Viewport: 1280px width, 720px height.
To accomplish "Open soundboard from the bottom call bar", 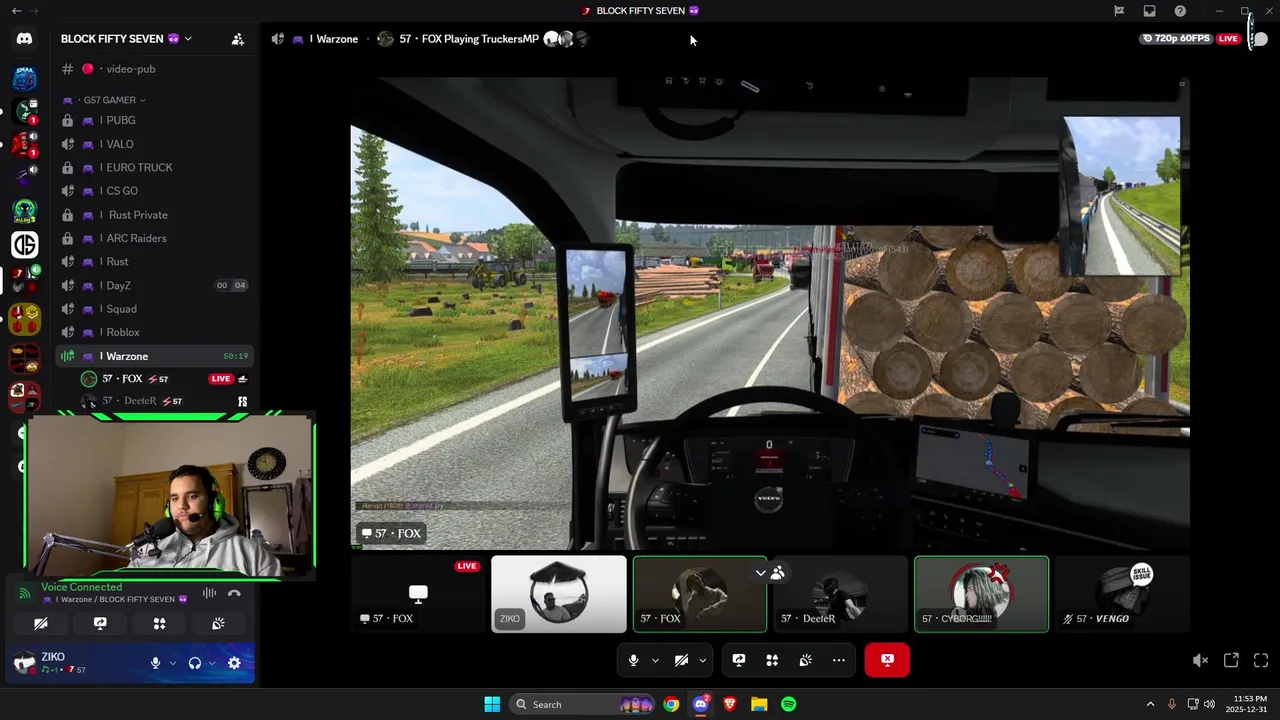I will 805,660.
